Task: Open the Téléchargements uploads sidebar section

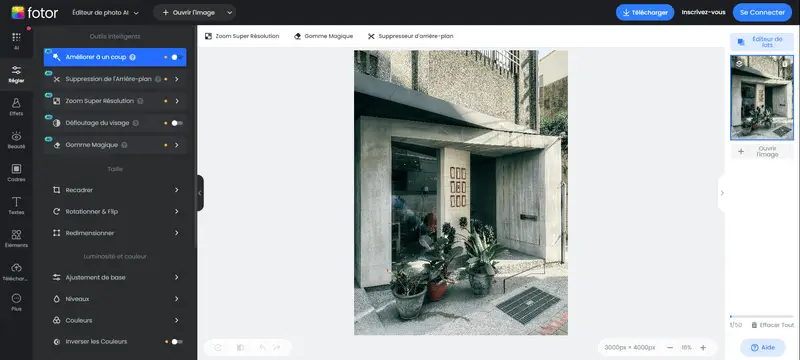Action: (x=16, y=272)
